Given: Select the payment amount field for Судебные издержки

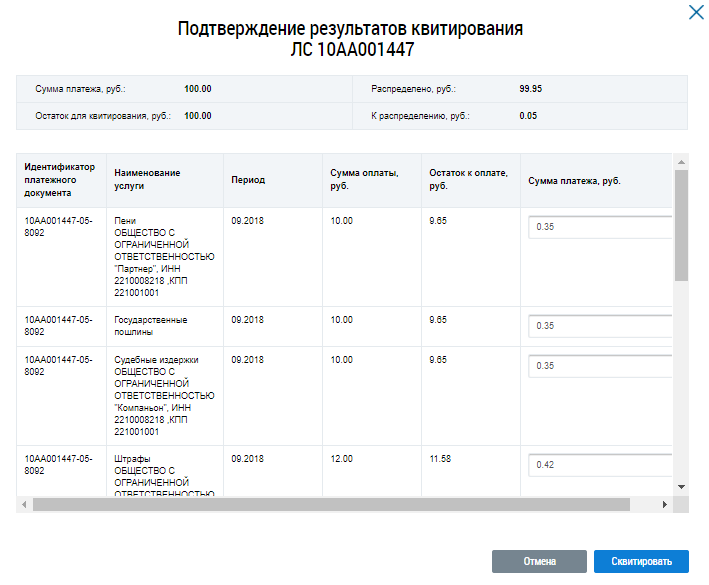Looking at the screenshot, I should coord(600,366).
